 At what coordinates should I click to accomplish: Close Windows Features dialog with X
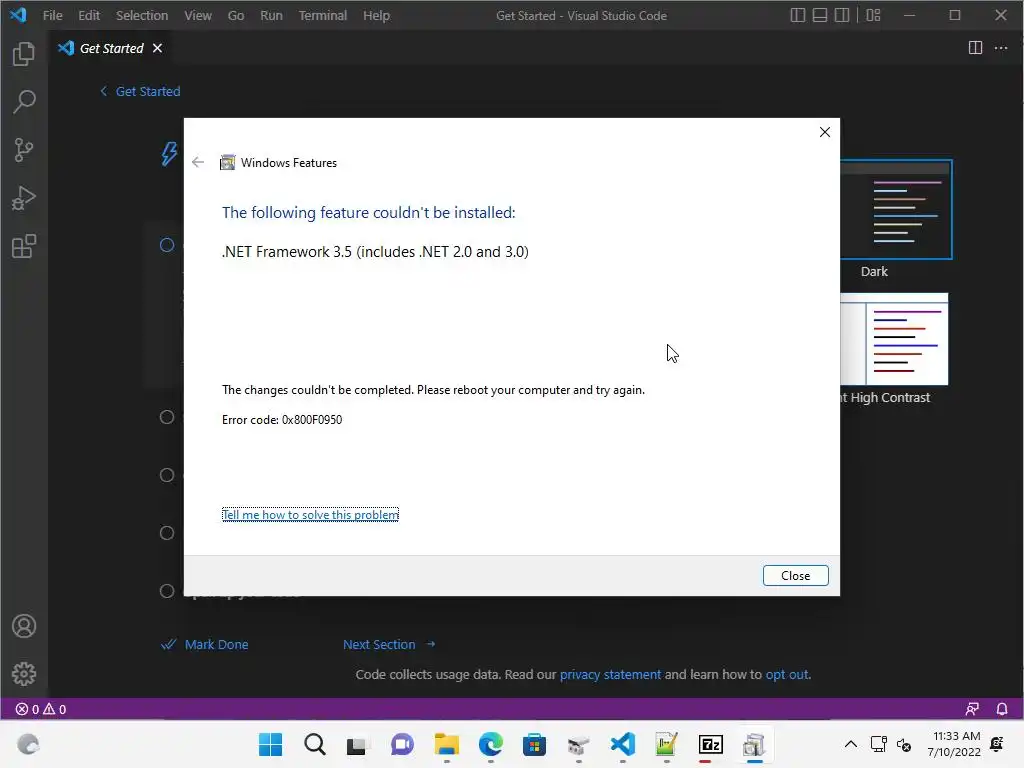coord(825,132)
